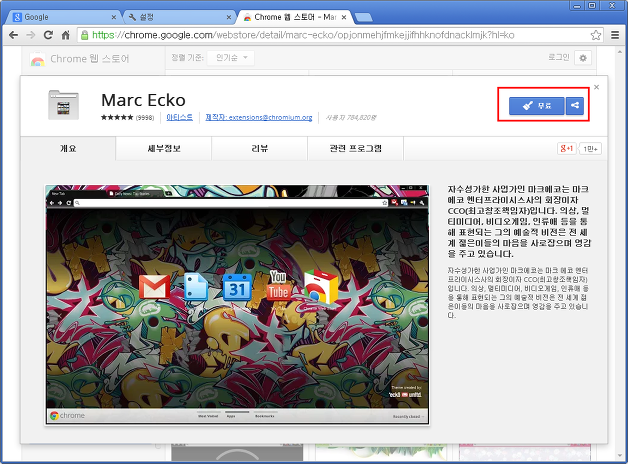Click the (9998) review count
The width and height of the screenshot is (628, 464).
145,118
